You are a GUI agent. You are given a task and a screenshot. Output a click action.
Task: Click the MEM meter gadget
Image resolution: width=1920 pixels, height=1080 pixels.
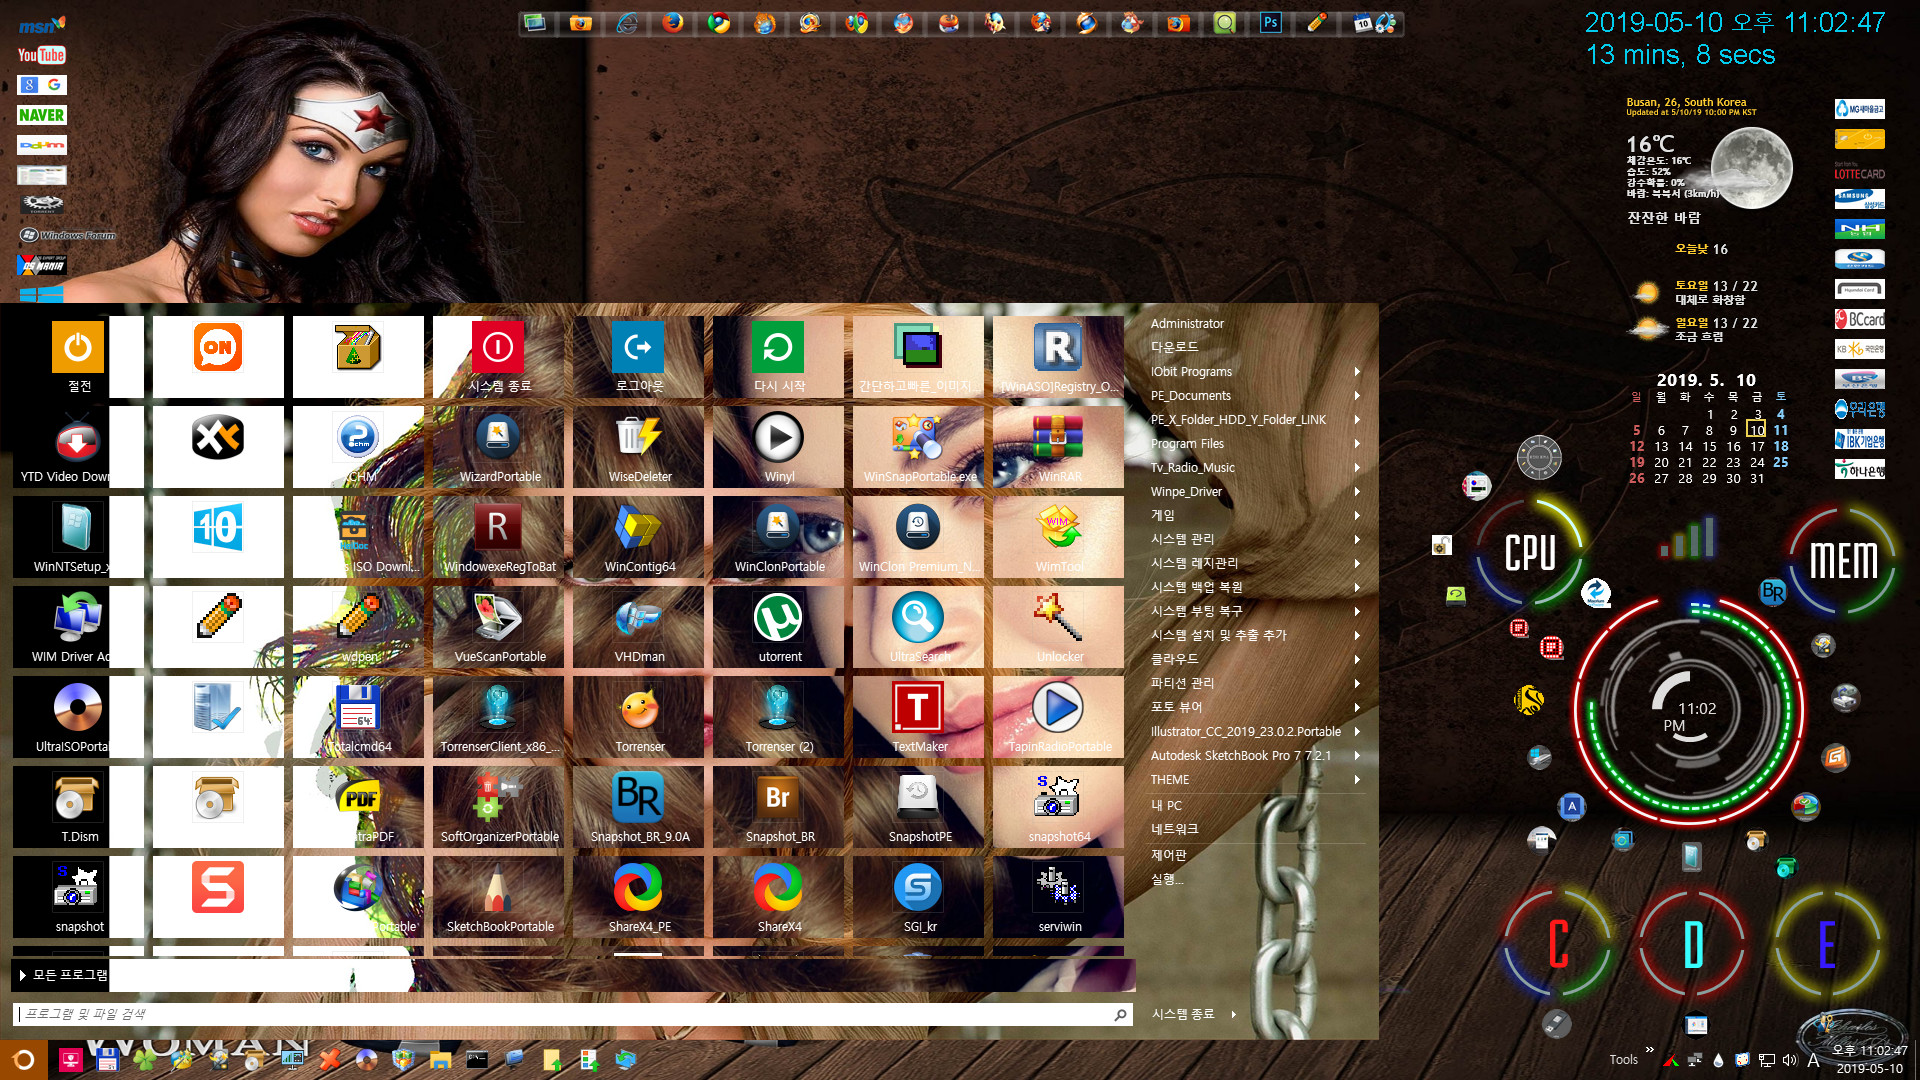1843,560
